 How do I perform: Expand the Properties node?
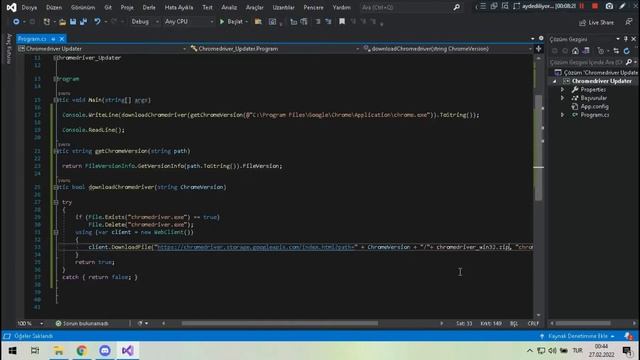(x=562, y=90)
